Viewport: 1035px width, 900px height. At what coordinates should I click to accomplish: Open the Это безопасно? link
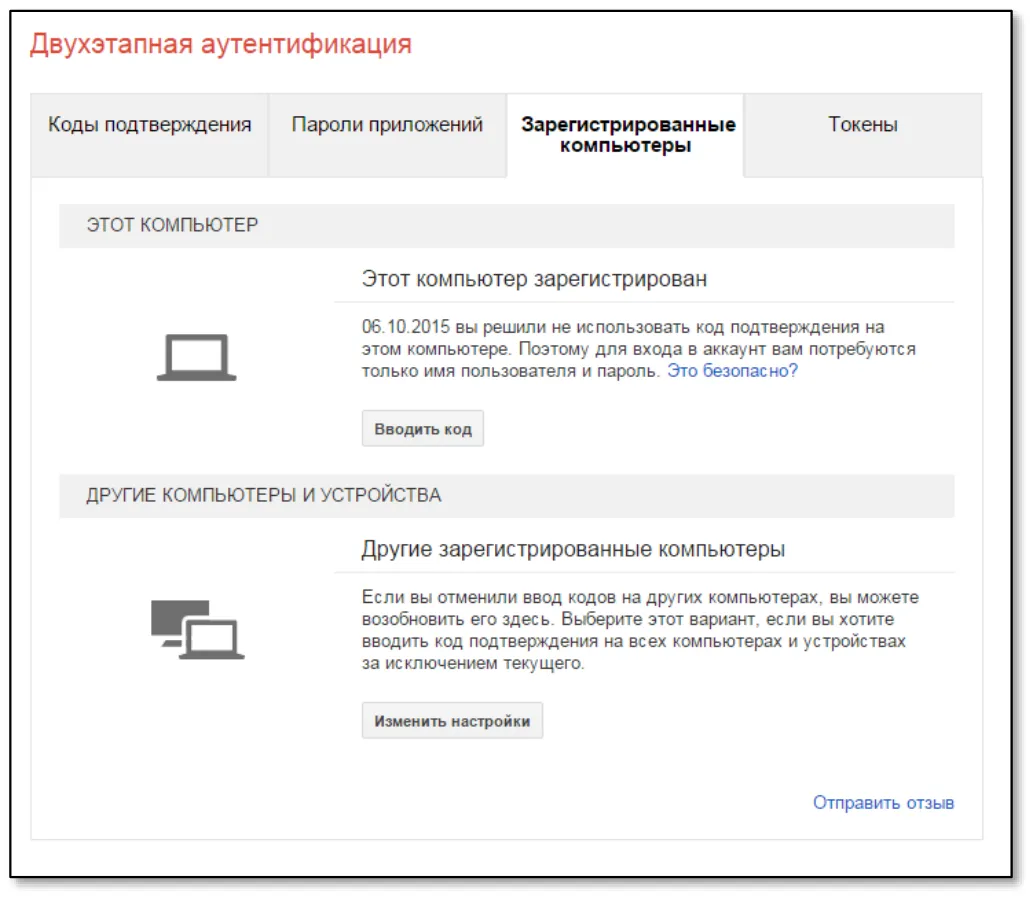[732, 370]
